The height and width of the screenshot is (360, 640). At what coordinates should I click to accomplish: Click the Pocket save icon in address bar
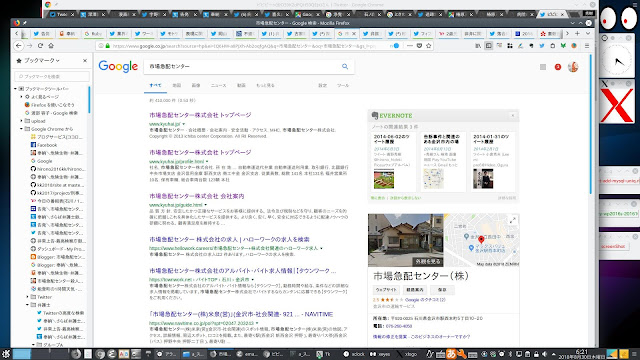419,46
